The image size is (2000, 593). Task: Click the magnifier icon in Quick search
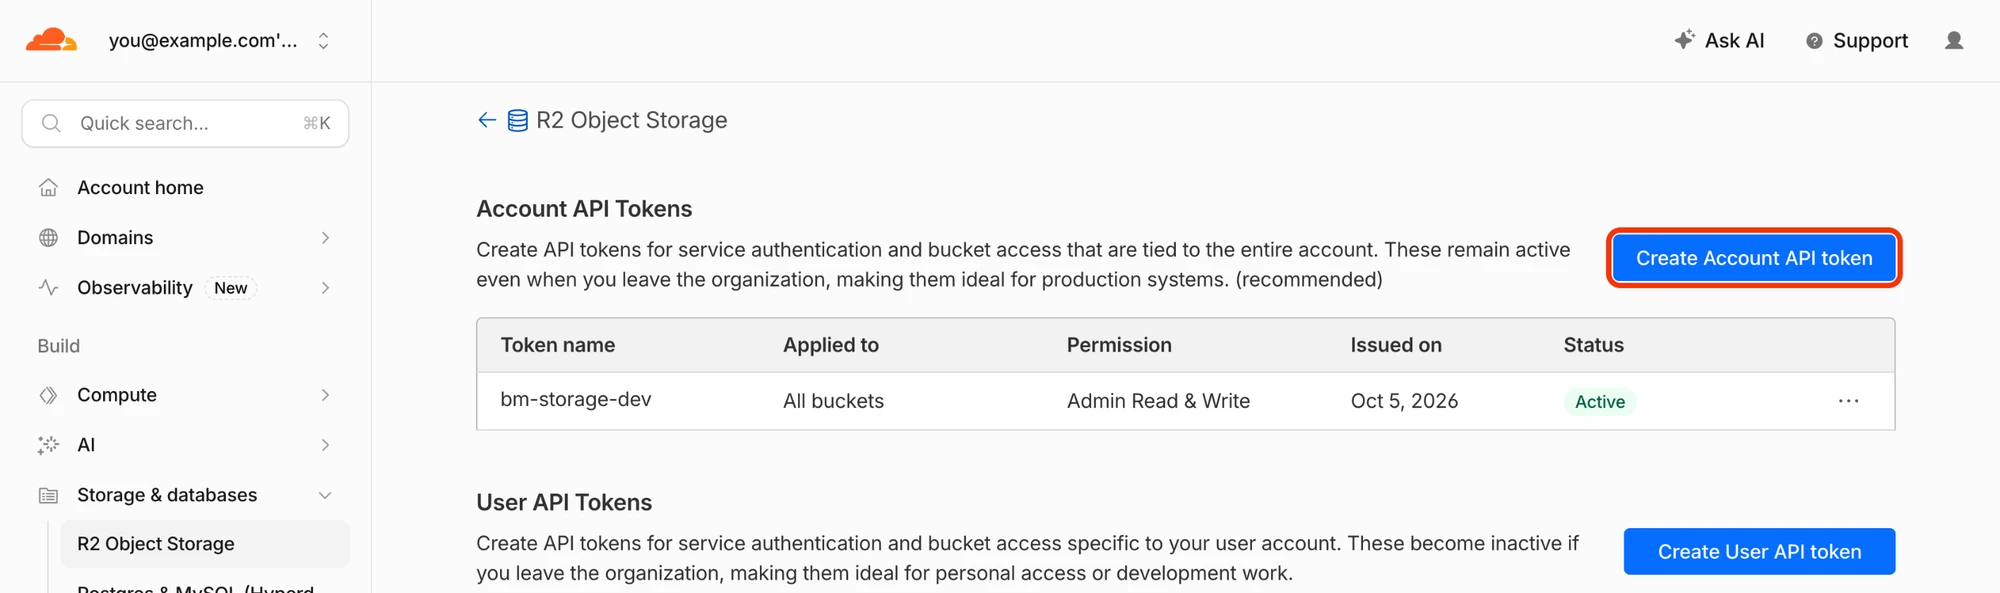(51, 123)
